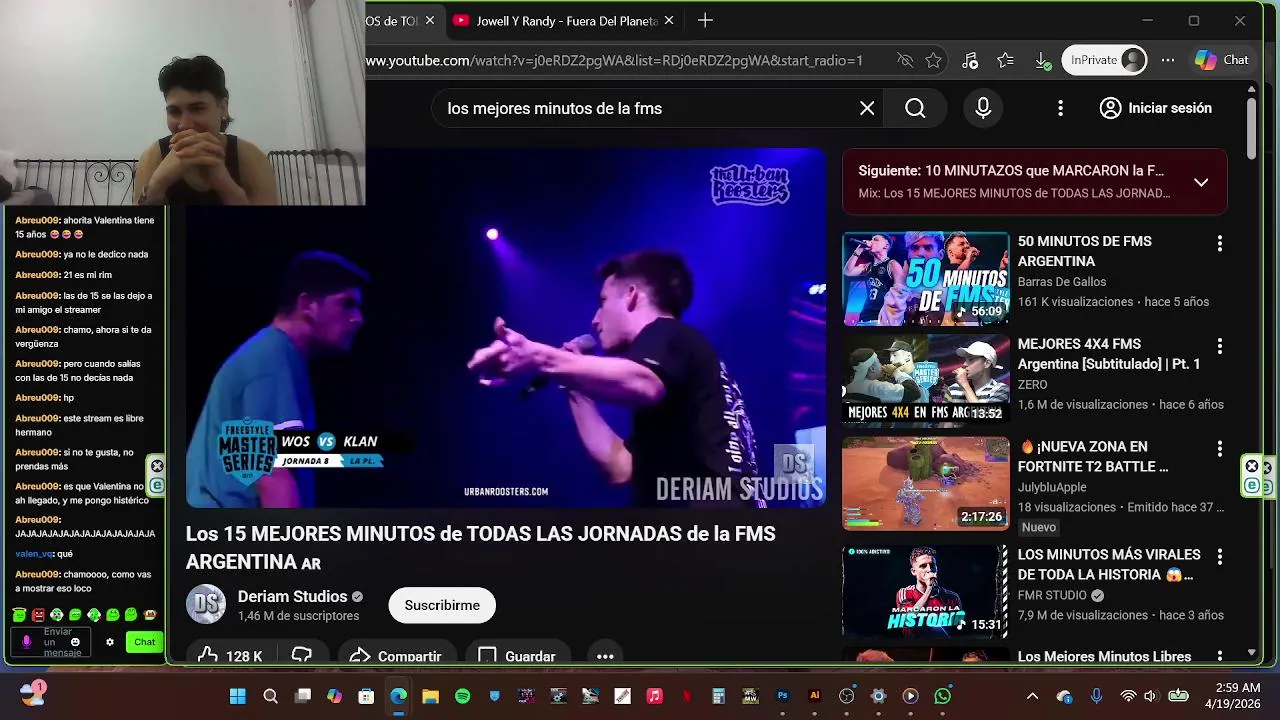Close the first browser tab
The image size is (1280, 720).
tap(430, 20)
